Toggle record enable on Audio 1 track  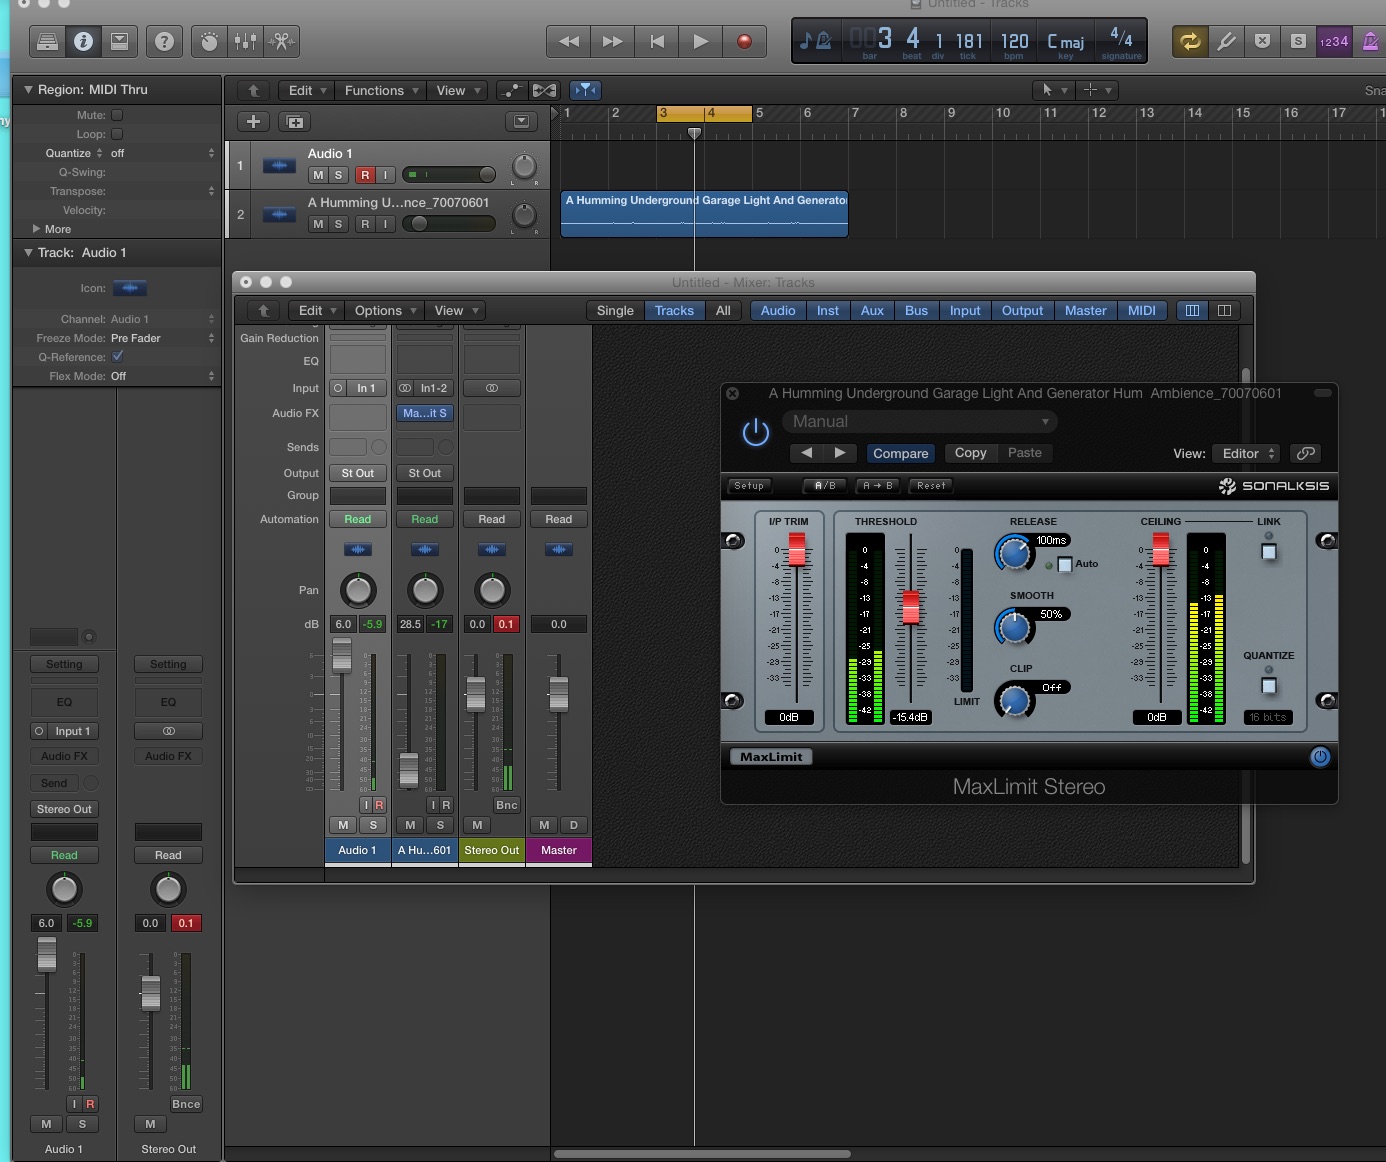click(365, 175)
